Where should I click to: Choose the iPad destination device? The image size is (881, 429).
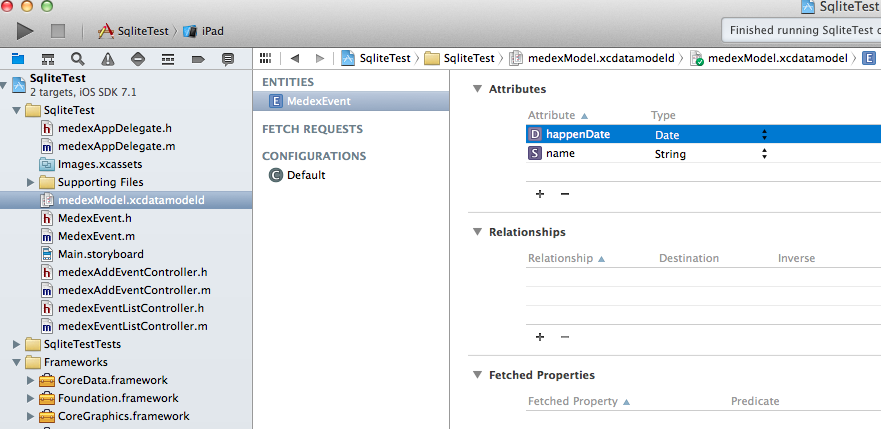coord(203,31)
